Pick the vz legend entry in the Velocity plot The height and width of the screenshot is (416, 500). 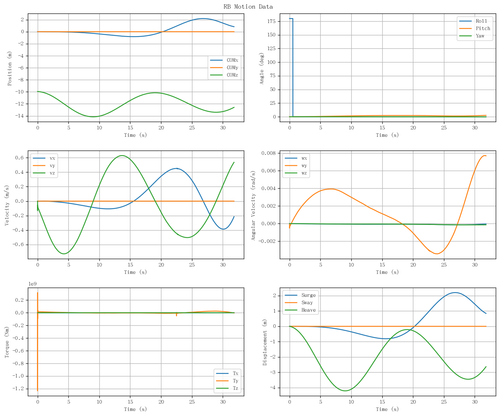(x=44, y=173)
